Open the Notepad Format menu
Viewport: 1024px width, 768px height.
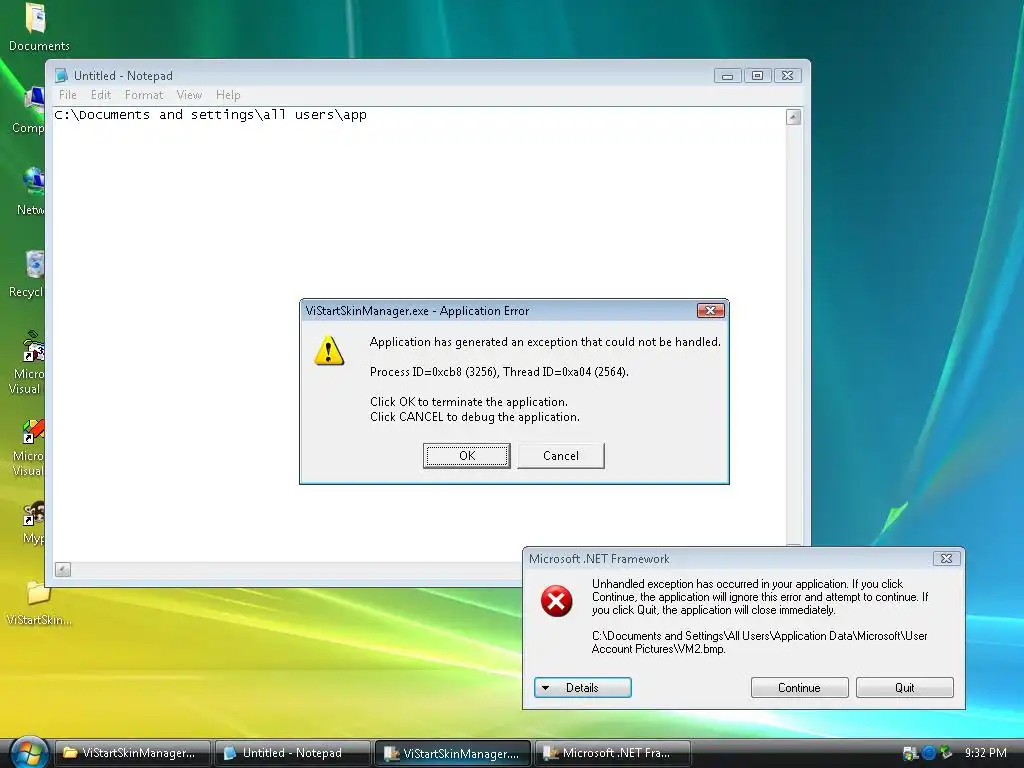pyautogui.click(x=144, y=95)
